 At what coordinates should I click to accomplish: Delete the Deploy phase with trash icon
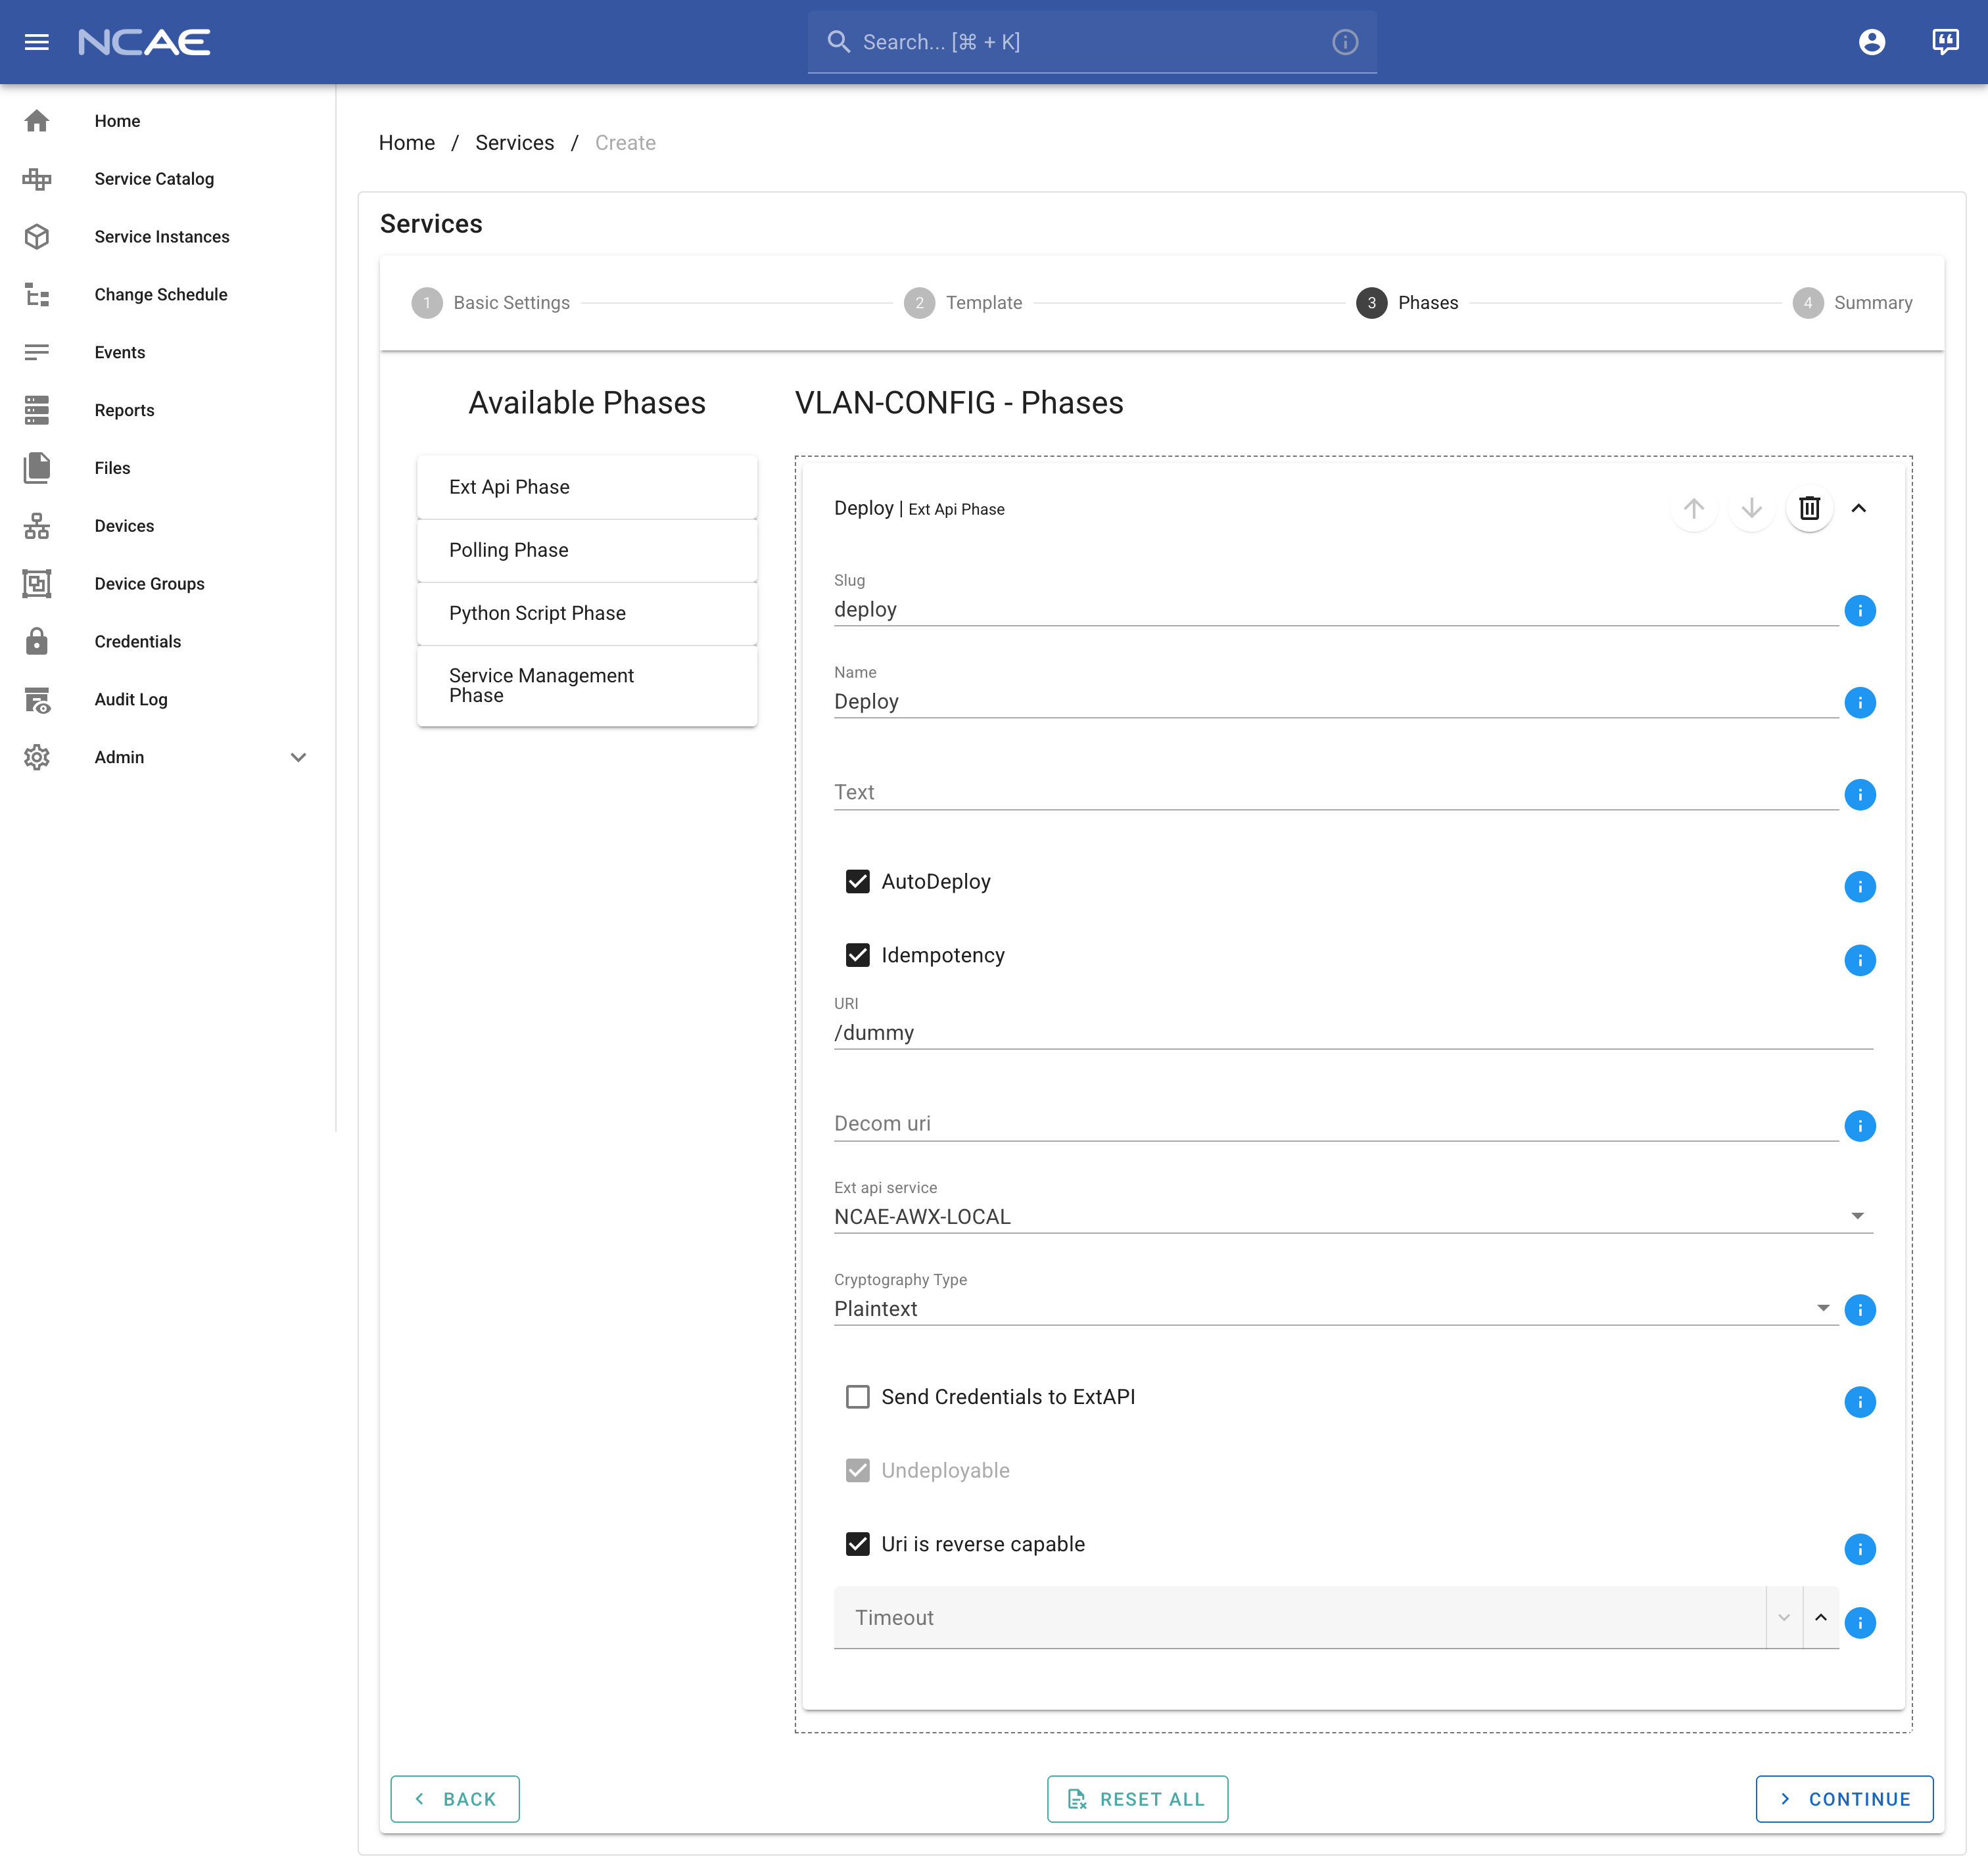point(1809,509)
